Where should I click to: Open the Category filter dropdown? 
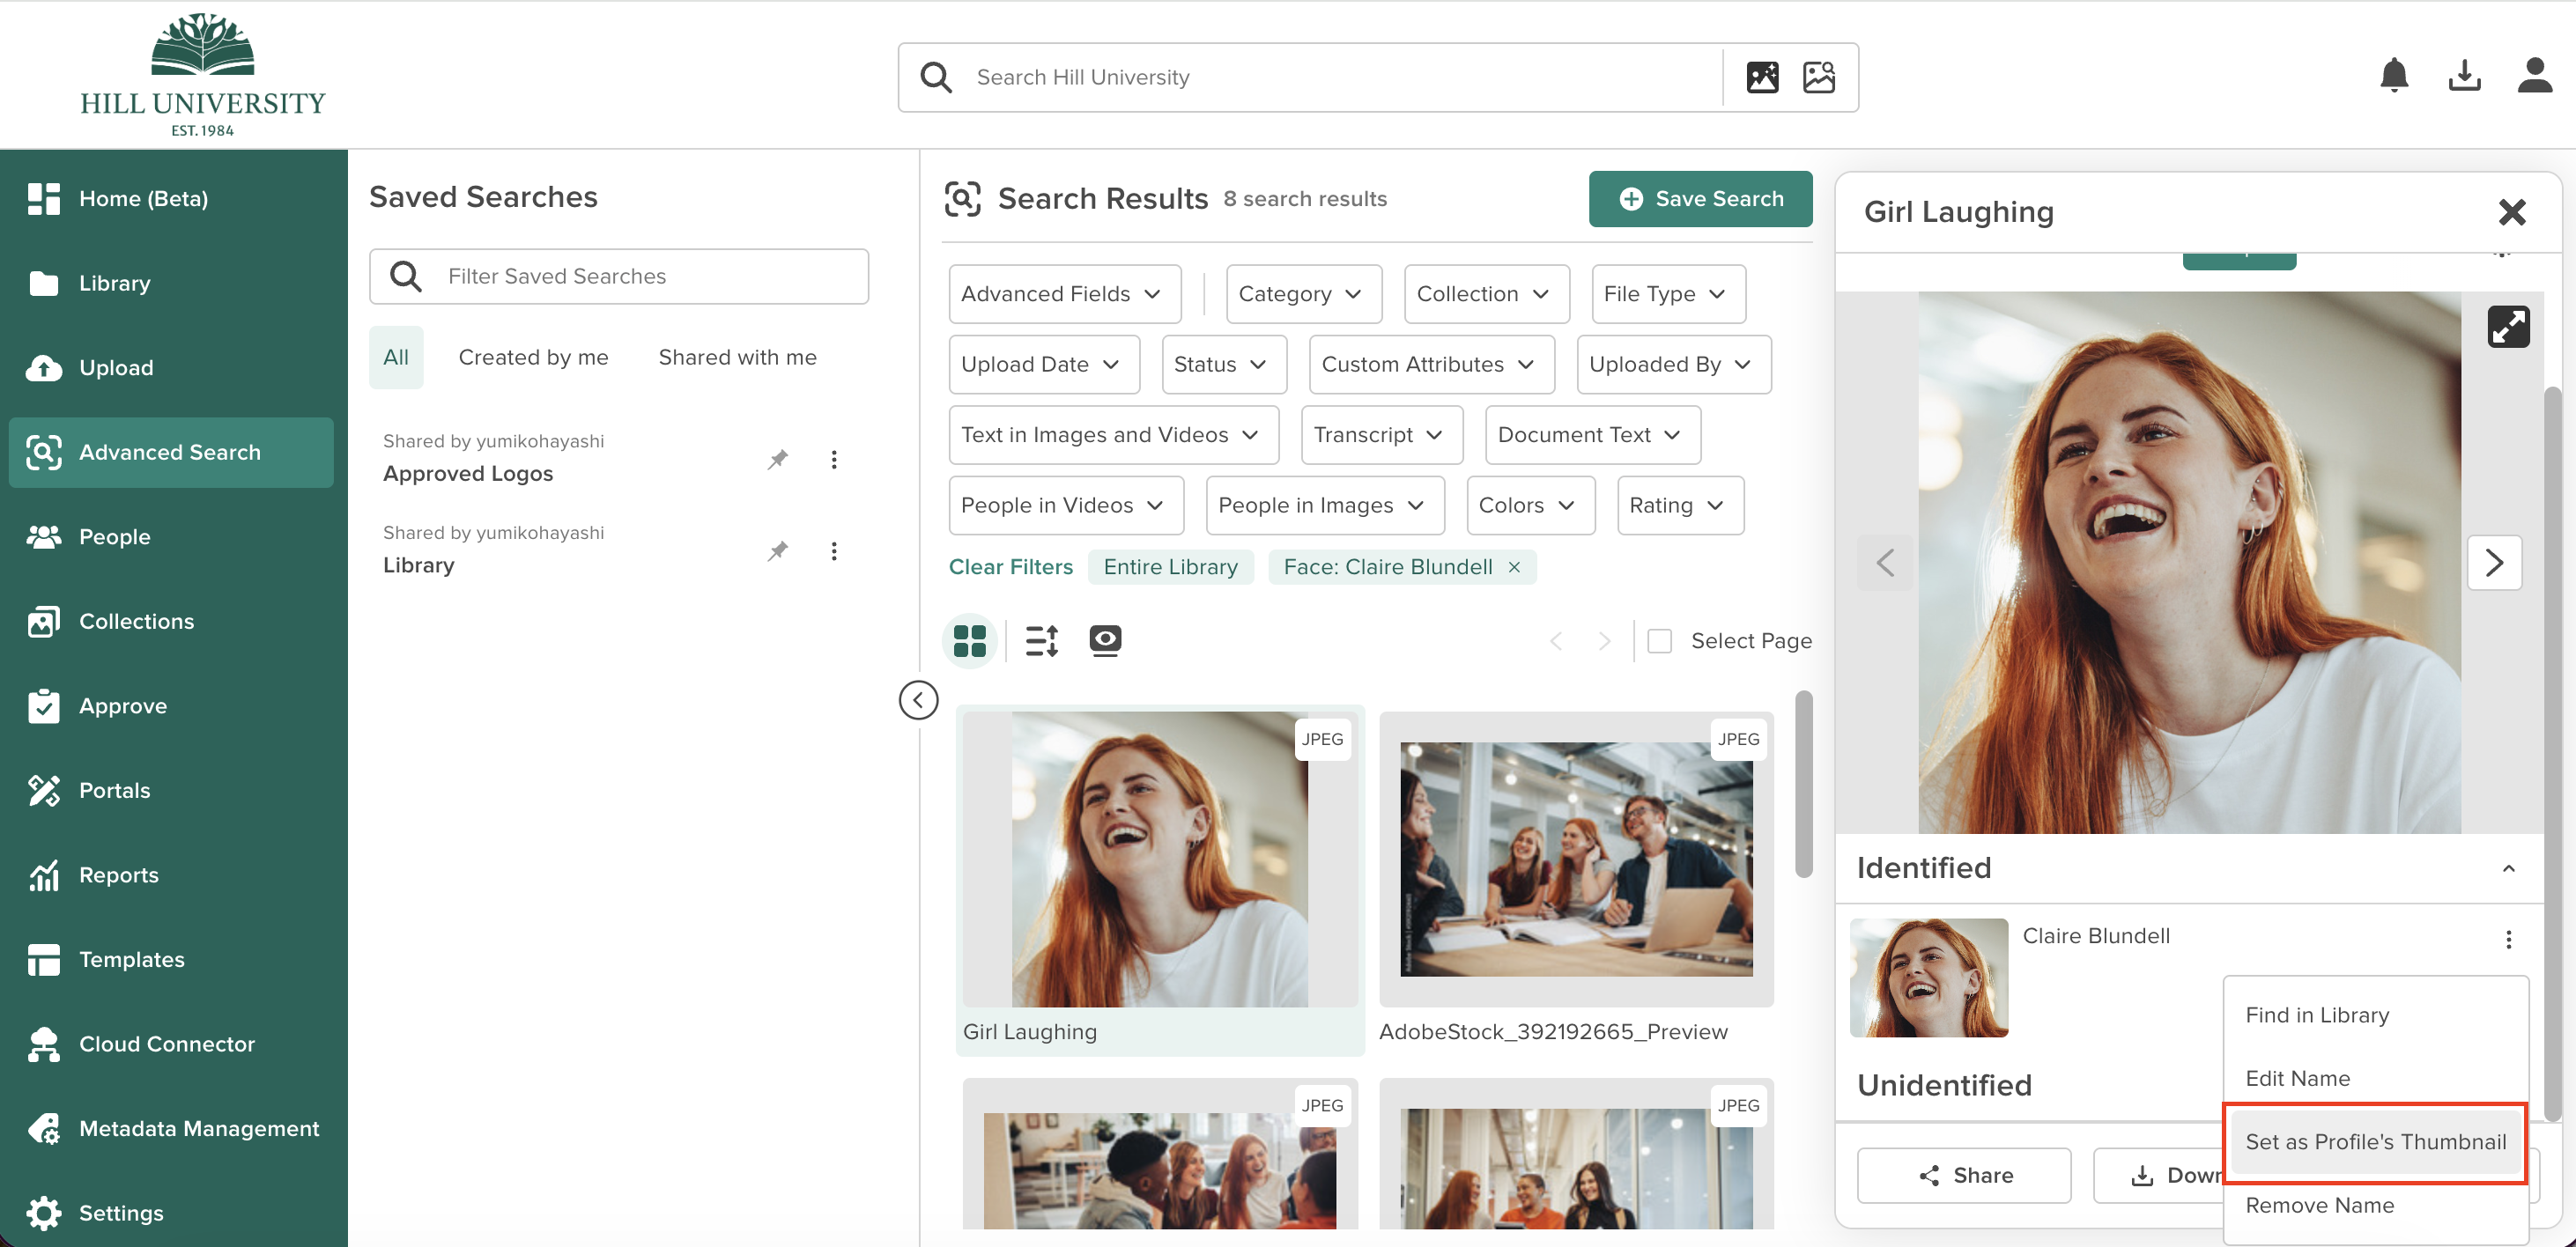1303,294
